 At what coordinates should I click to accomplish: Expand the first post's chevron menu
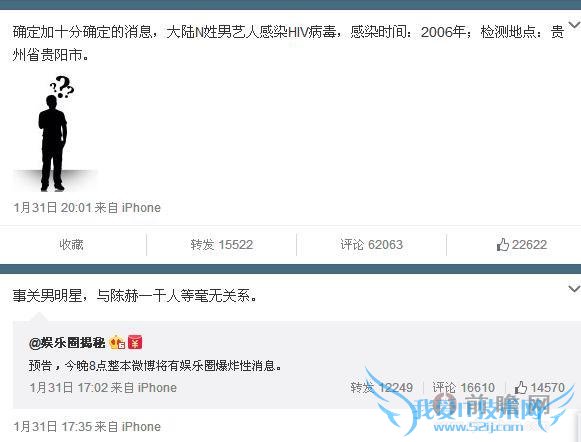point(574,25)
